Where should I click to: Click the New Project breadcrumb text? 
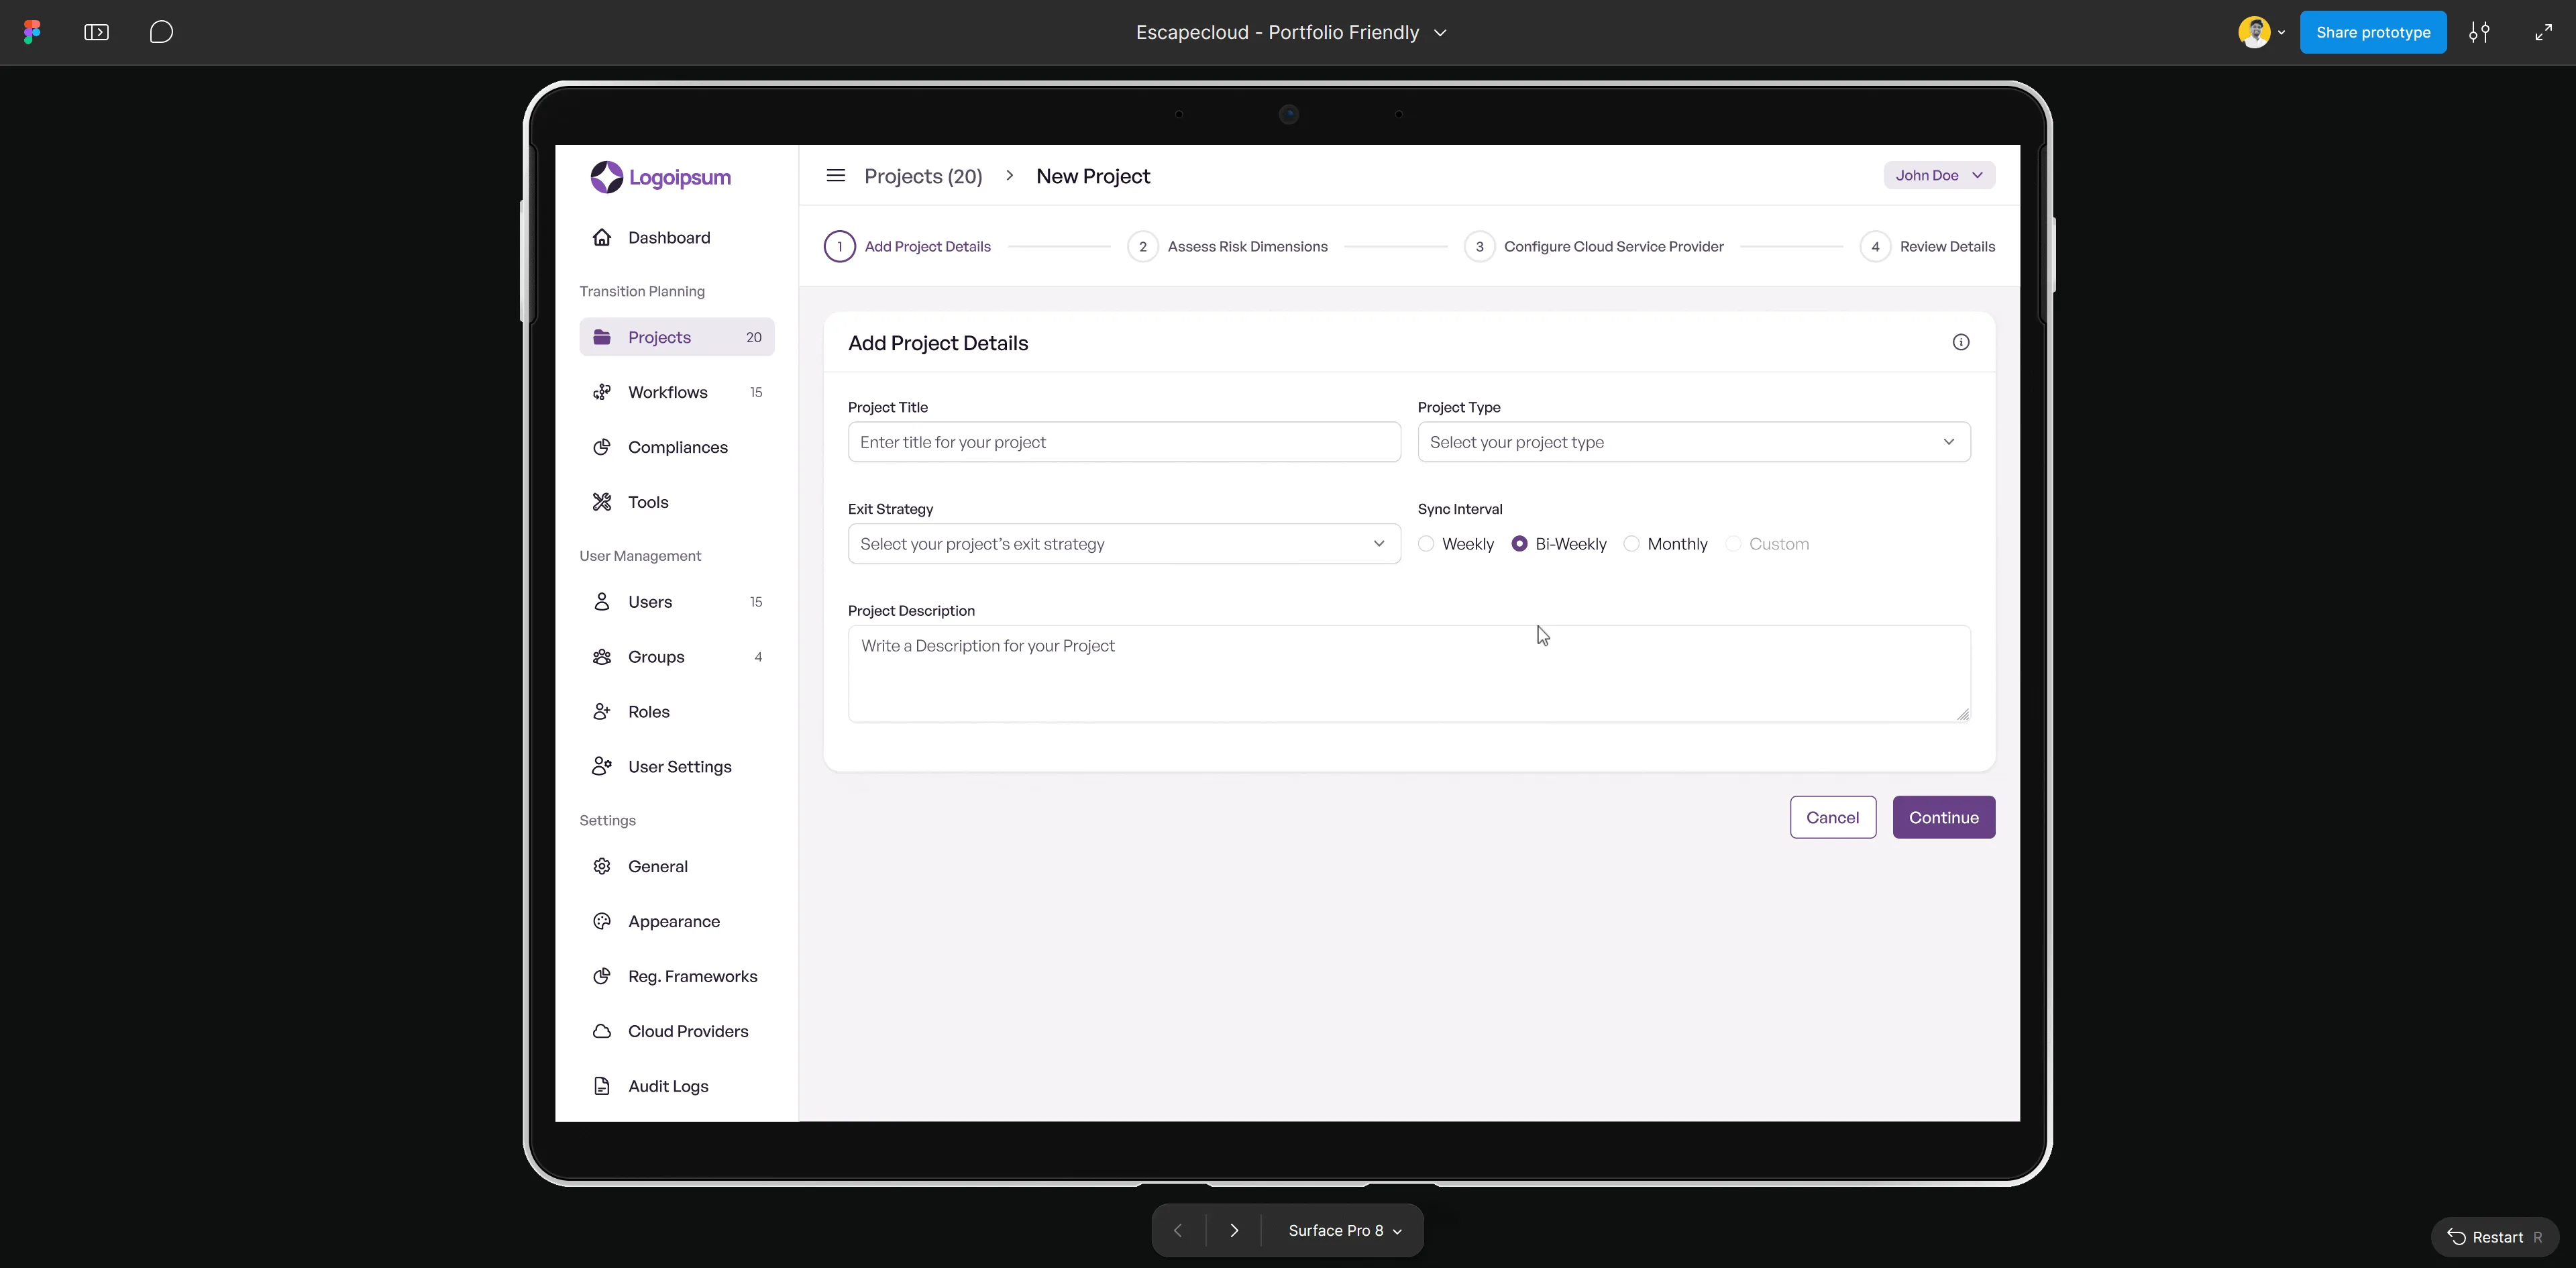click(1093, 176)
